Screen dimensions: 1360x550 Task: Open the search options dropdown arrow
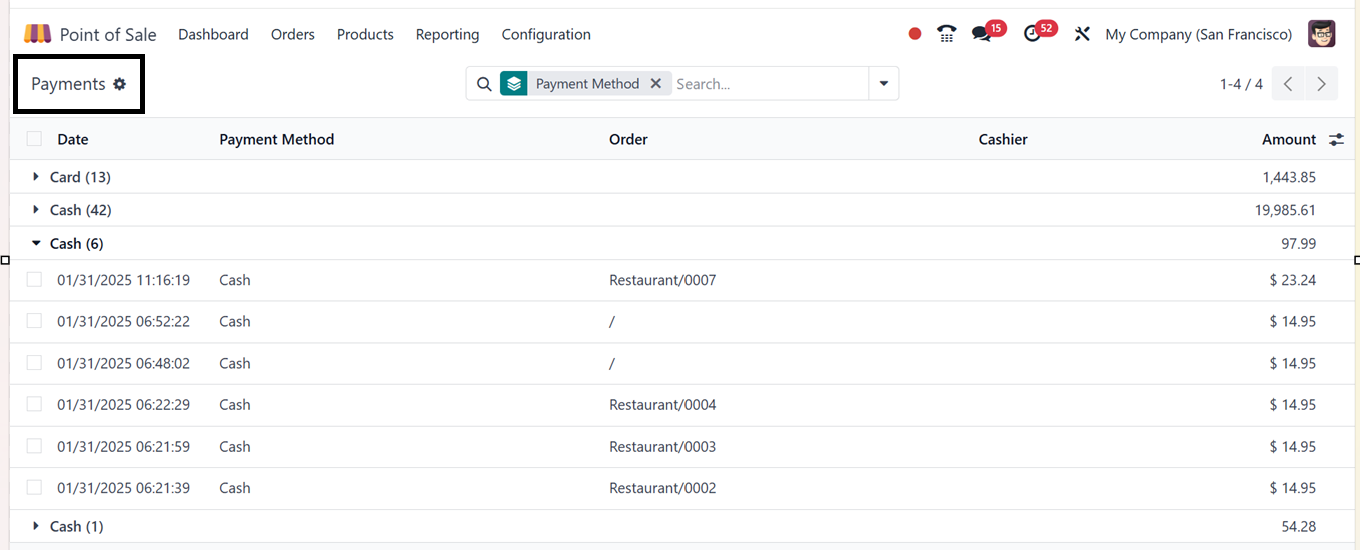click(883, 84)
